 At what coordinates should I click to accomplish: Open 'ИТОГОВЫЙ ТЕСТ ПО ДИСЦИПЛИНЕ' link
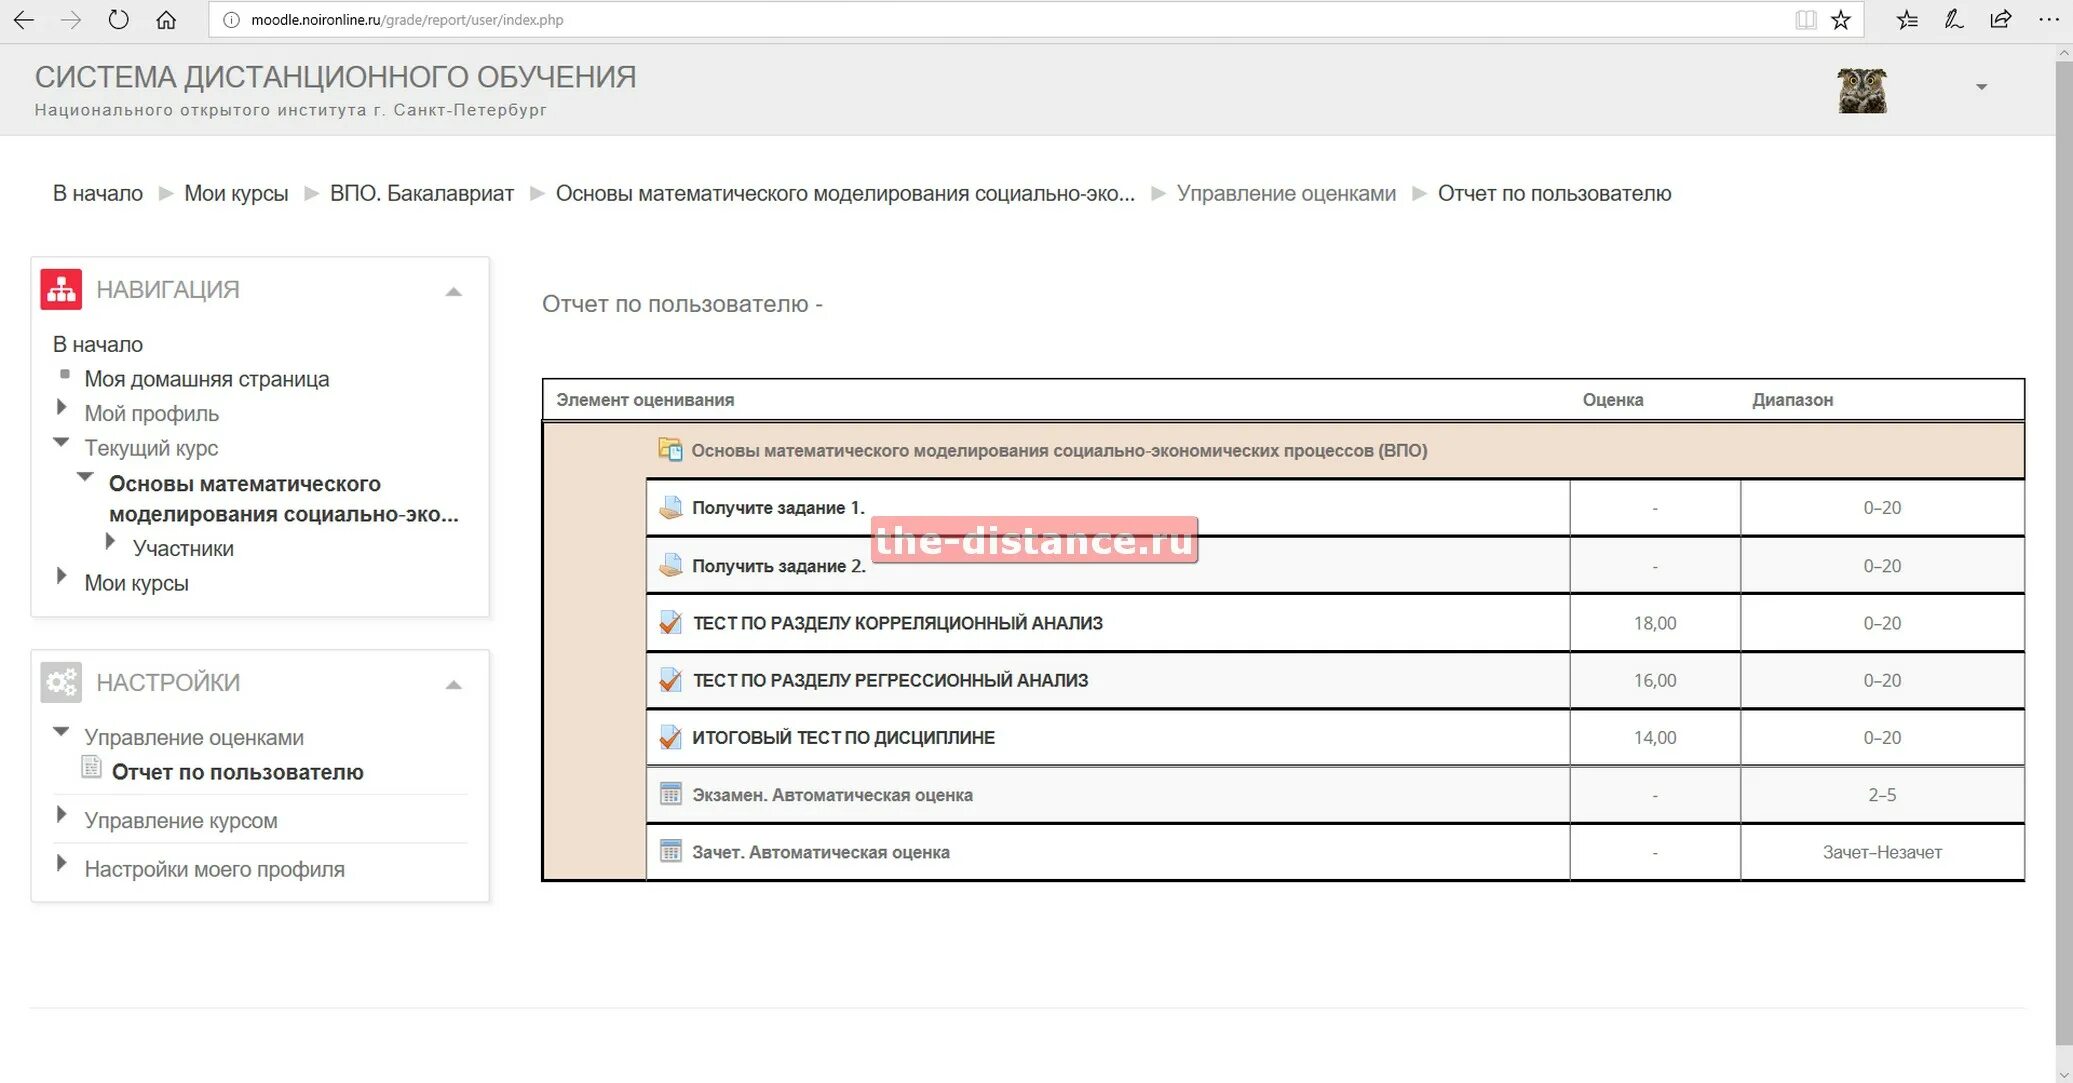[843, 738]
